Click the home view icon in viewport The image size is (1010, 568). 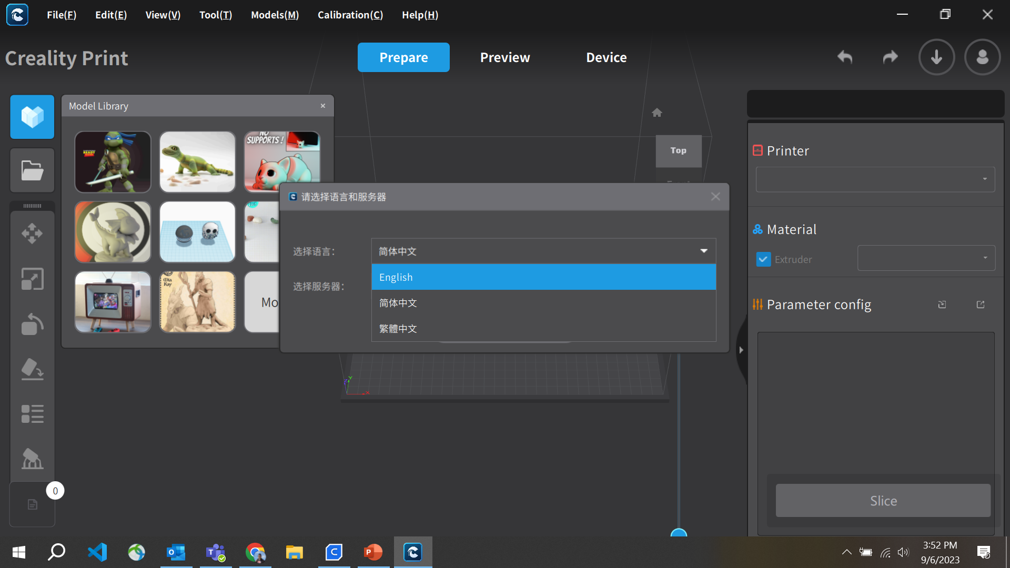click(656, 113)
